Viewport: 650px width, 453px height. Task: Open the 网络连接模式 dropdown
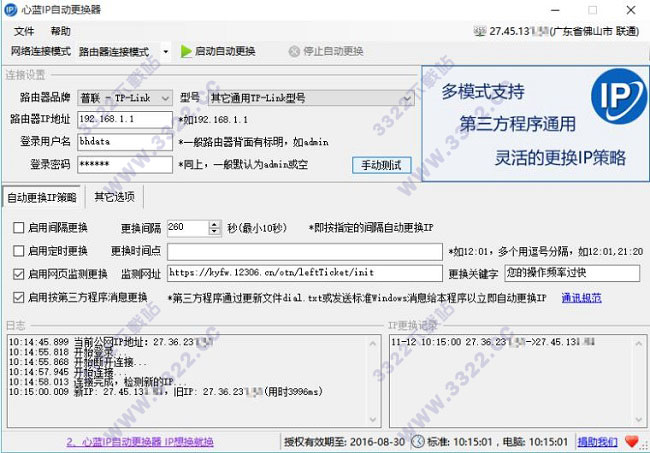(x=165, y=52)
